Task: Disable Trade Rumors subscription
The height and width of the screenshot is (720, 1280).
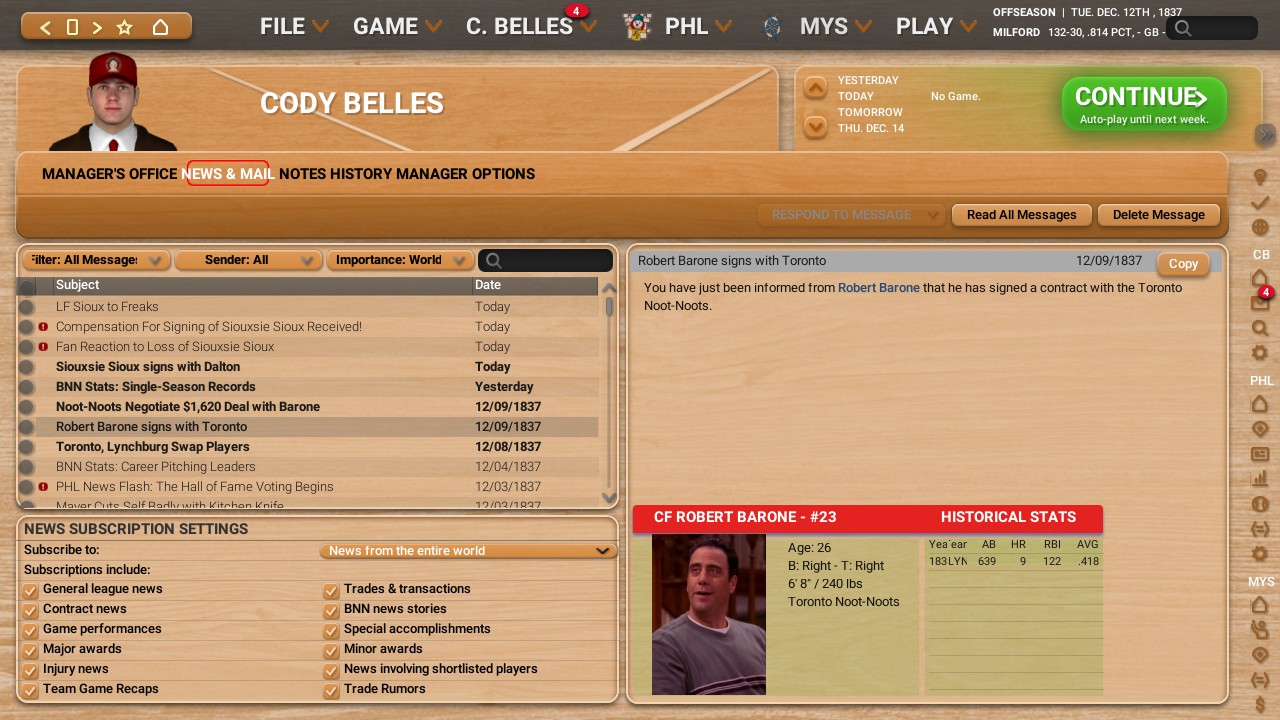Action: point(331,691)
